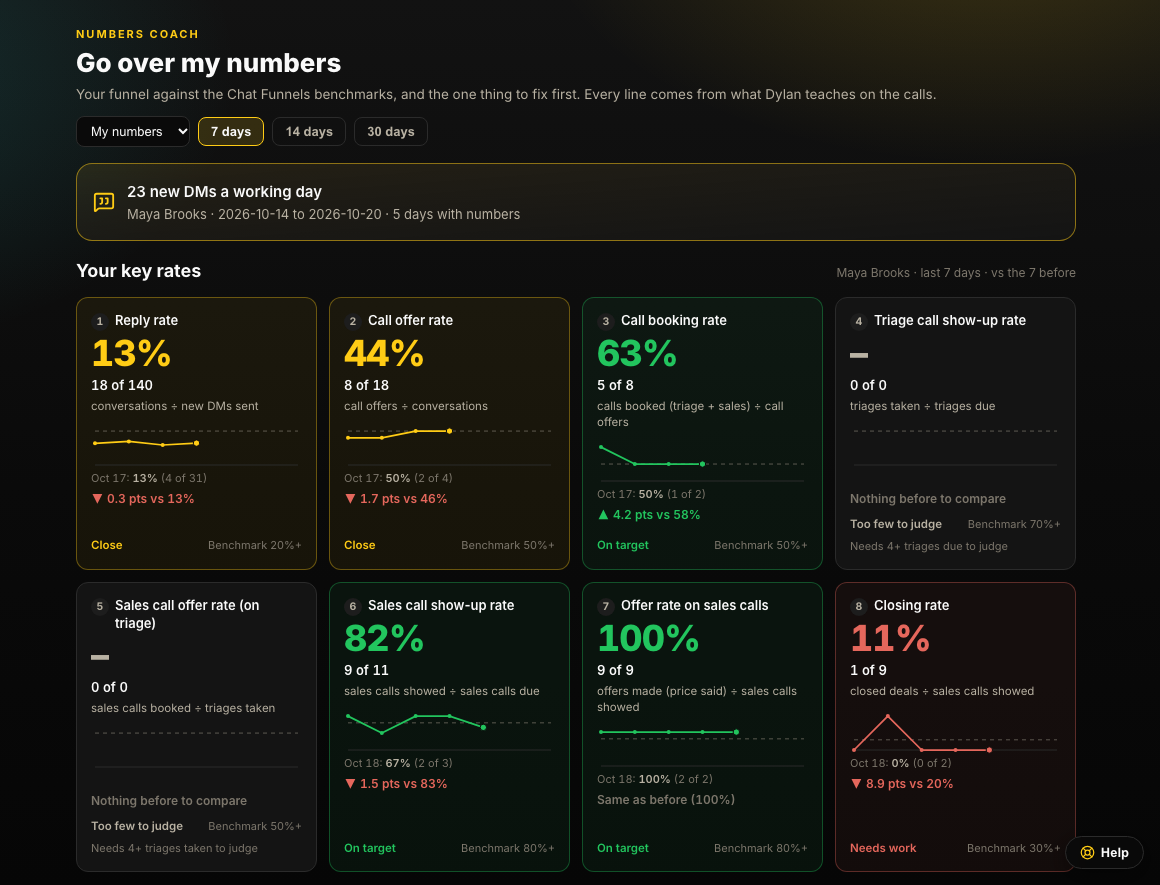Viewport: 1160px width, 885px height.
Task: Click the number 7 badge on Offer rate
Action: point(606,606)
